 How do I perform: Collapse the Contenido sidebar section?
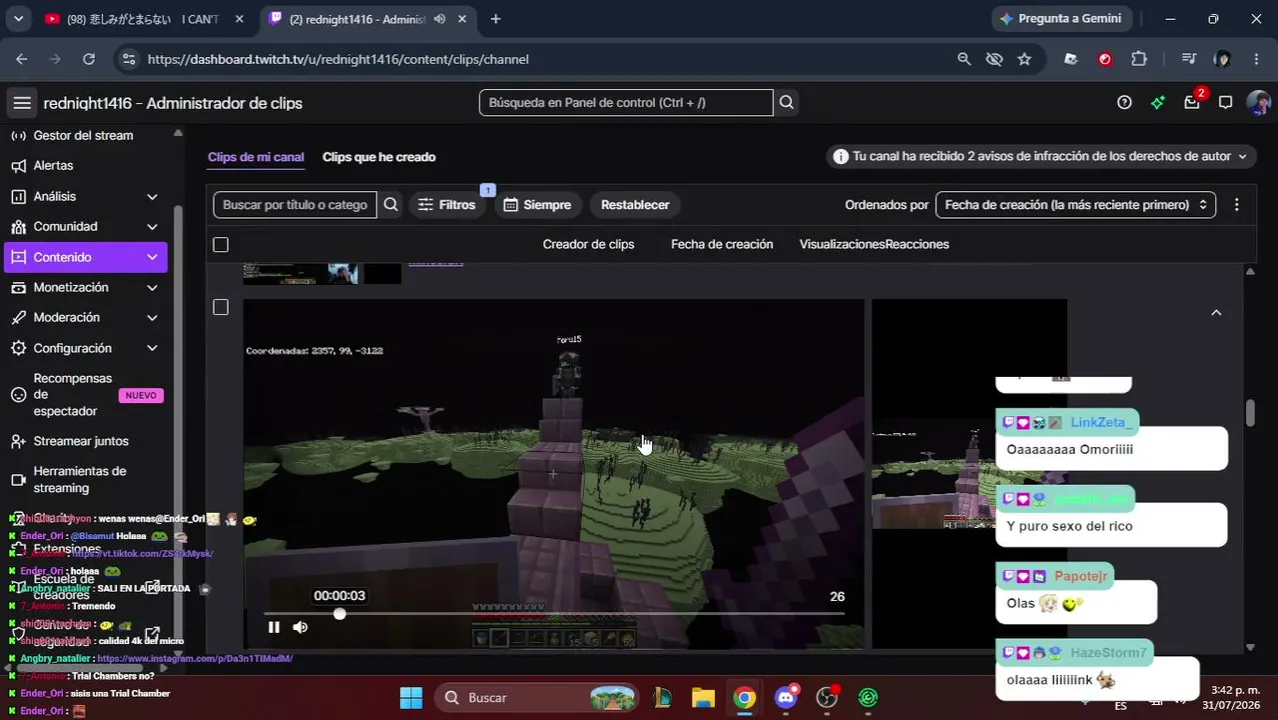152,257
